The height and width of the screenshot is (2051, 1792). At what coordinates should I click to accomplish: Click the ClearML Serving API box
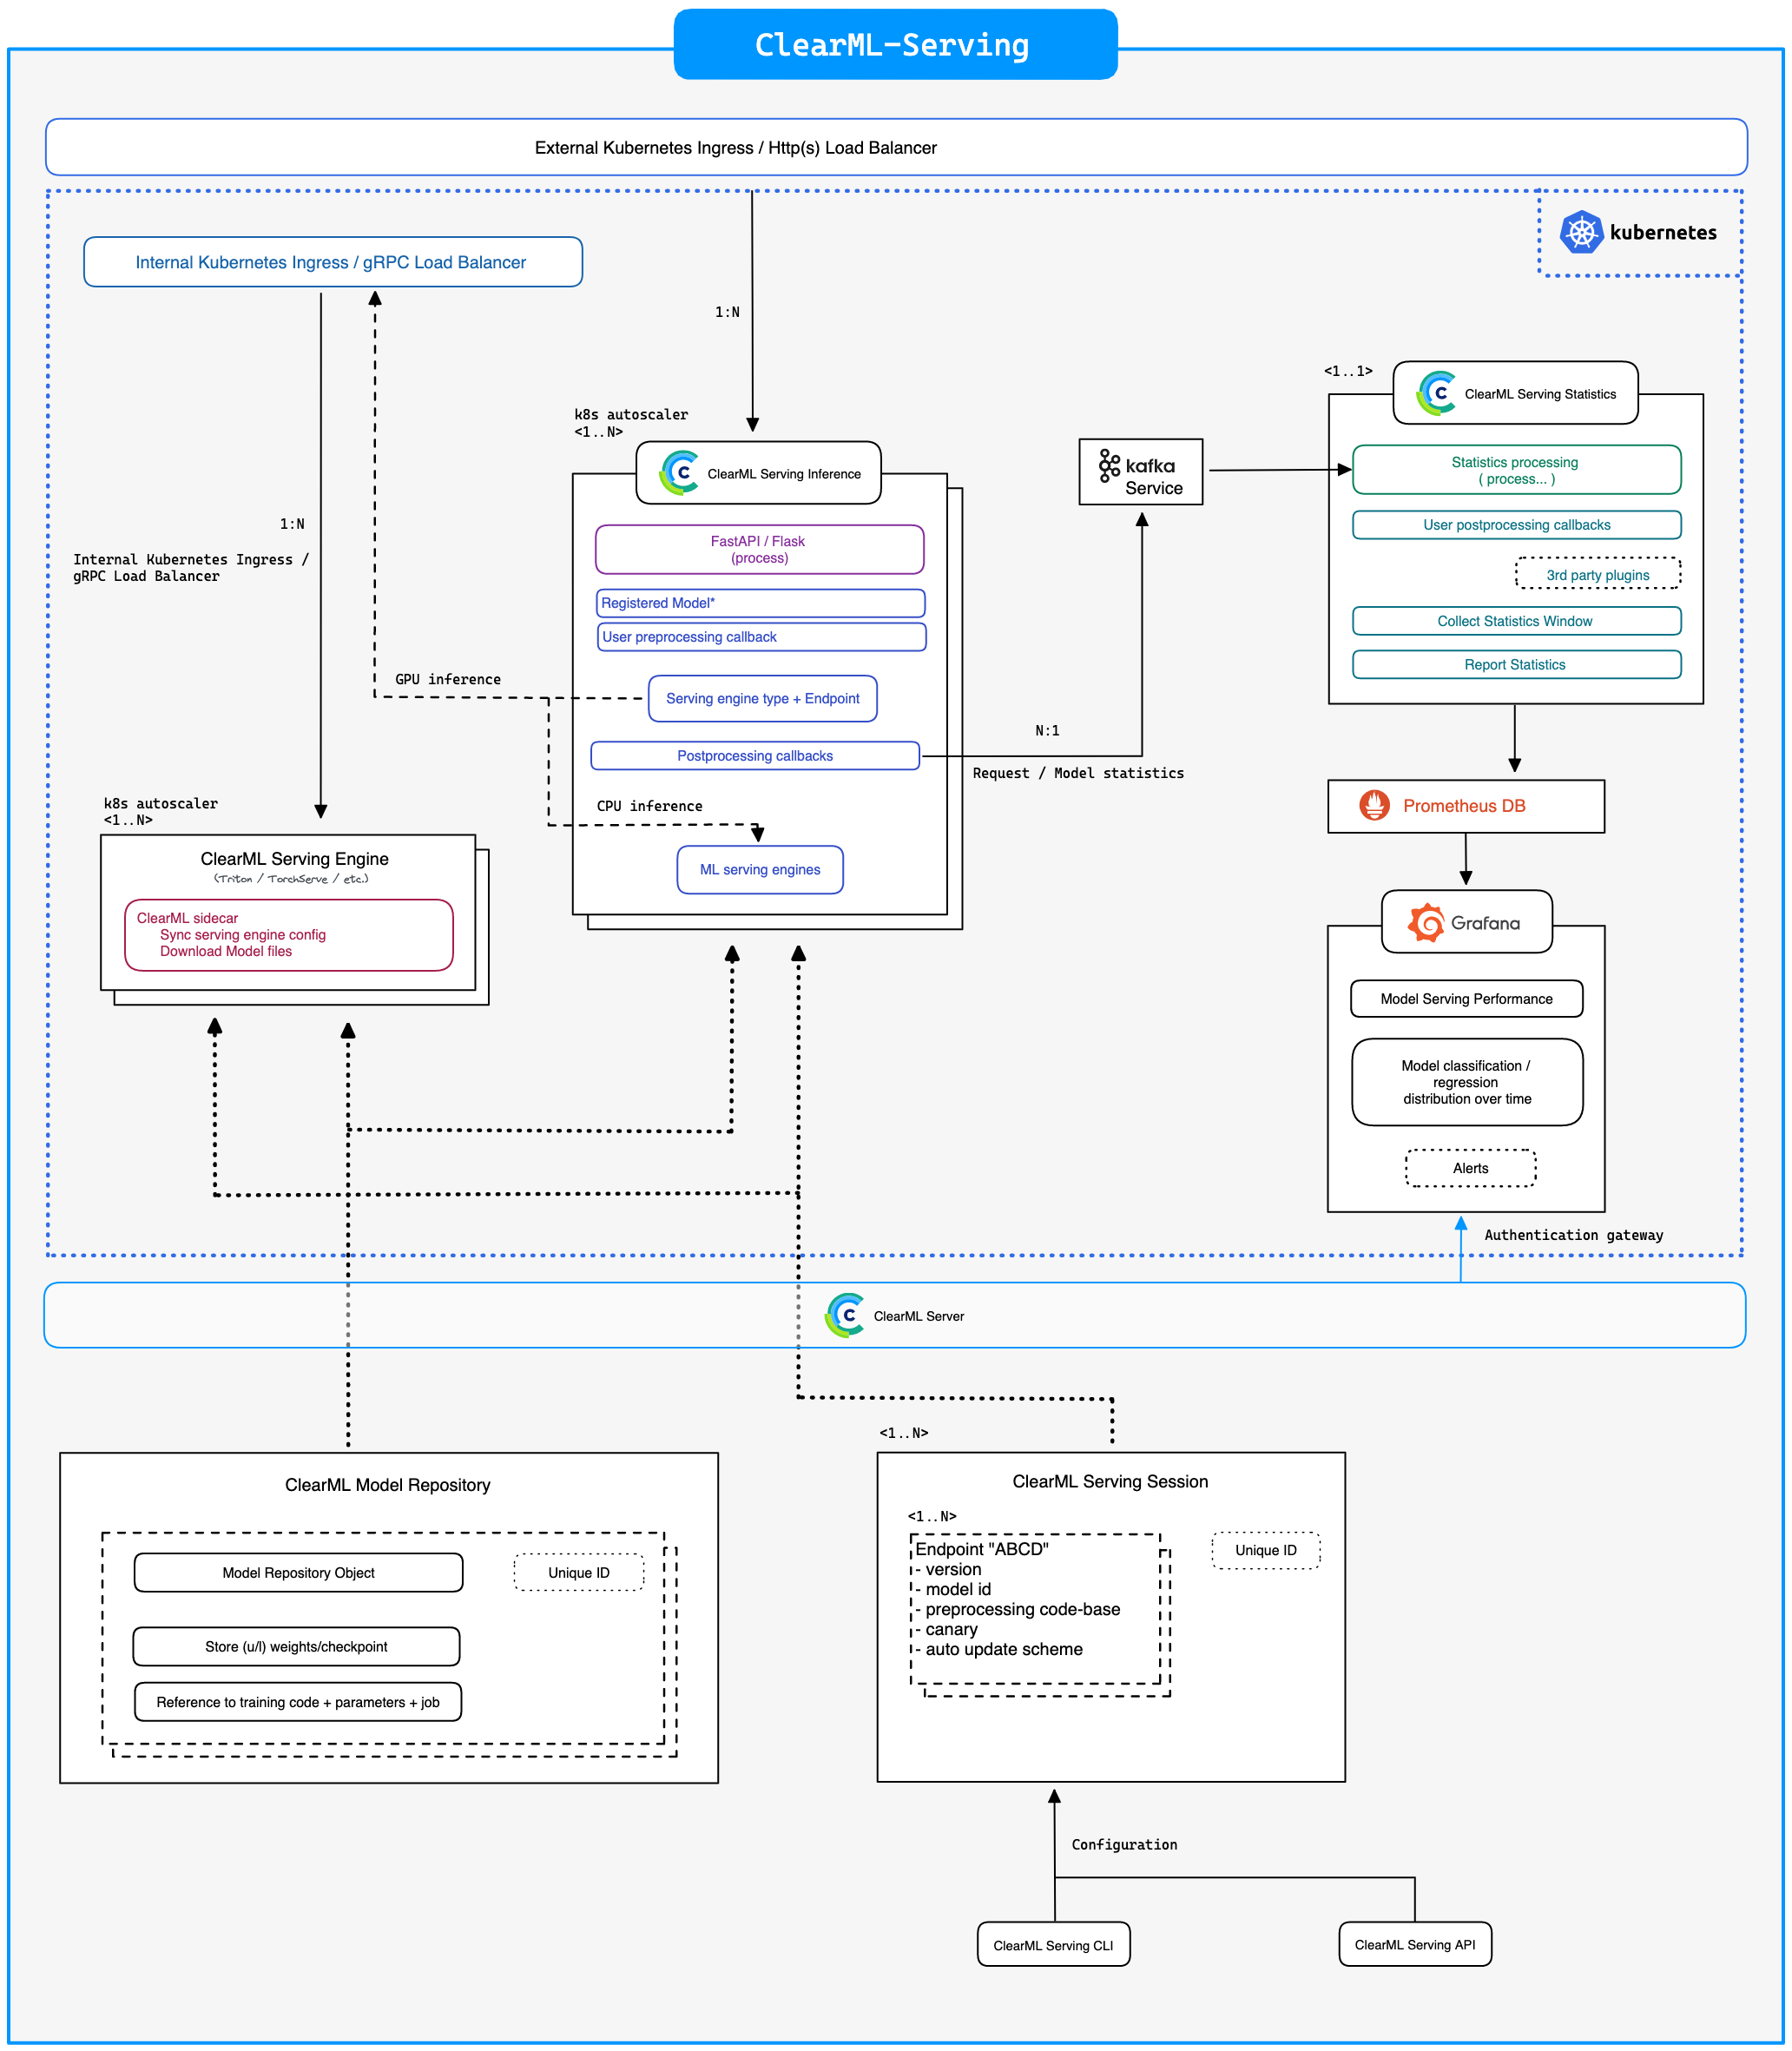pos(1414,1944)
